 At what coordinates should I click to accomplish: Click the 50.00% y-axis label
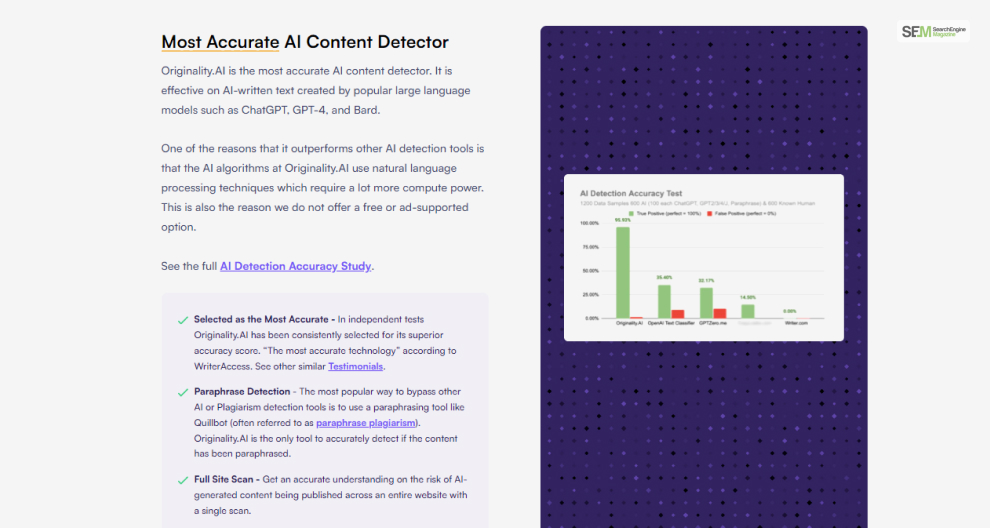coord(591,271)
